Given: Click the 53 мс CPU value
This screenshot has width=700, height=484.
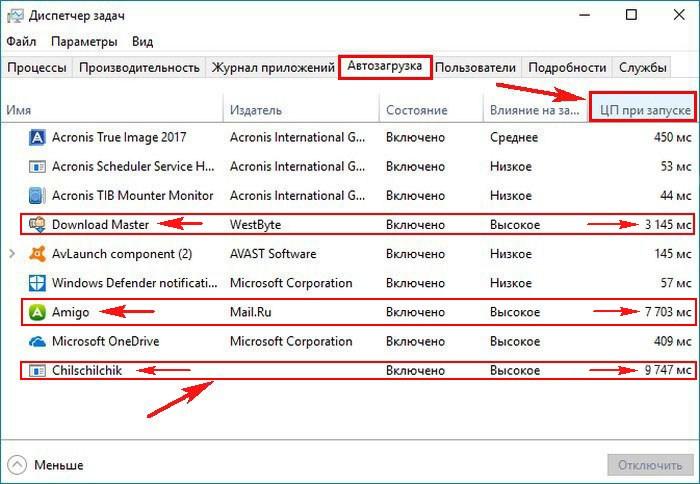Looking at the screenshot, I should [x=676, y=167].
